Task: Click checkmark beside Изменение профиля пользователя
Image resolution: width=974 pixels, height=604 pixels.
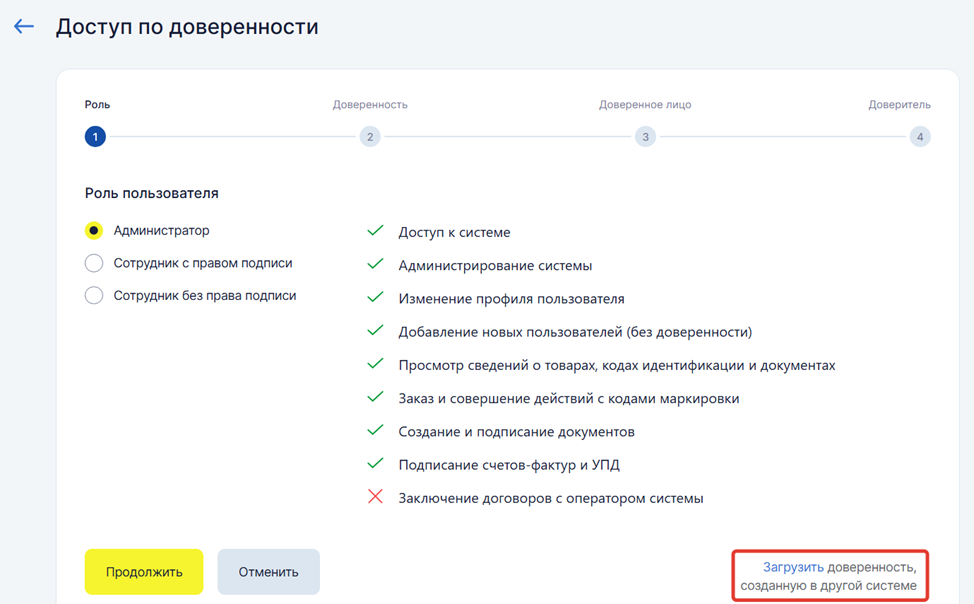Action: (x=376, y=298)
